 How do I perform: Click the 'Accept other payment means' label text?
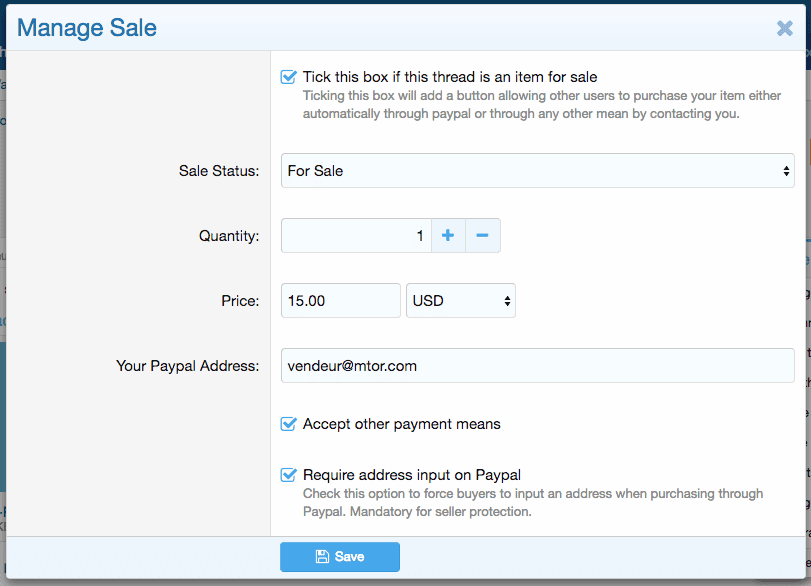point(401,424)
